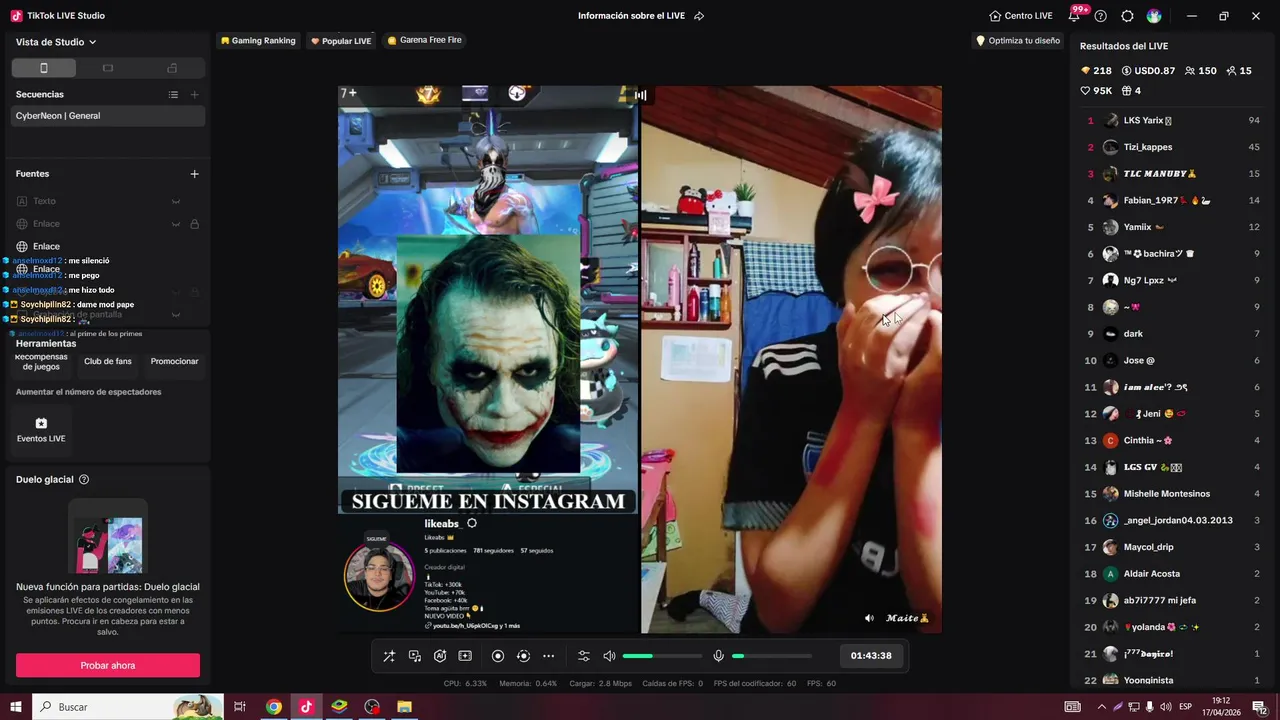Open the magic wand effects tool
Image resolution: width=1280 pixels, height=720 pixels.
tap(389, 656)
